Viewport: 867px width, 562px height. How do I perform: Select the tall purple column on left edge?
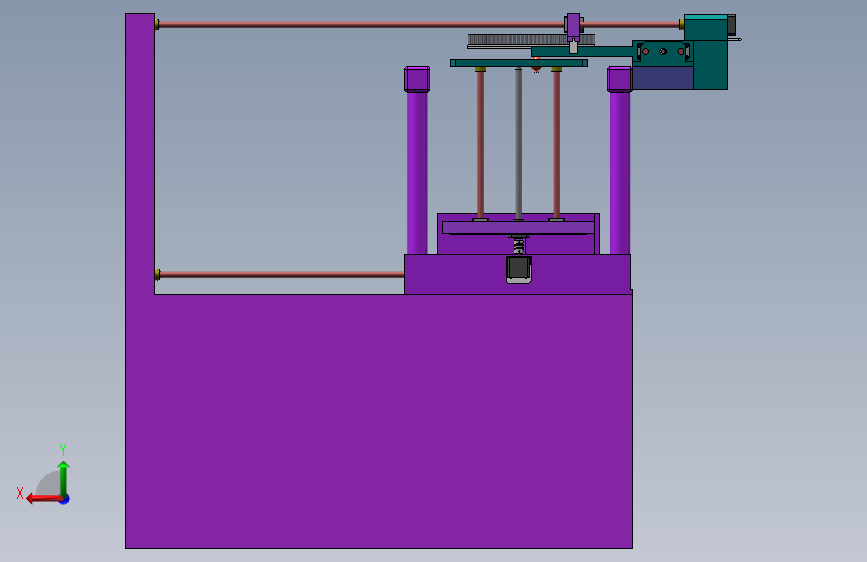[140, 154]
